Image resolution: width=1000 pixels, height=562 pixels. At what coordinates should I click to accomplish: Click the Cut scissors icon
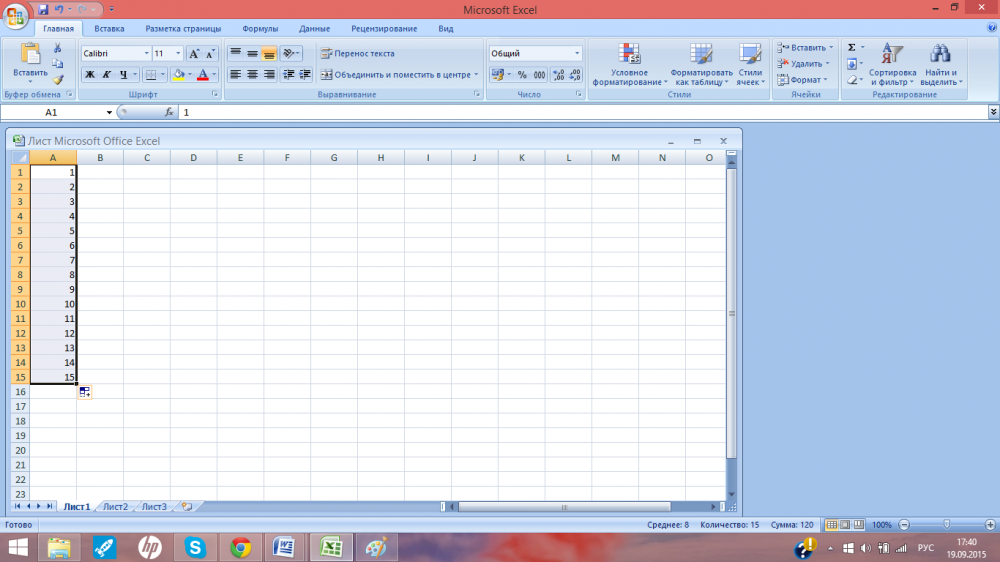click(x=58, y=48)
